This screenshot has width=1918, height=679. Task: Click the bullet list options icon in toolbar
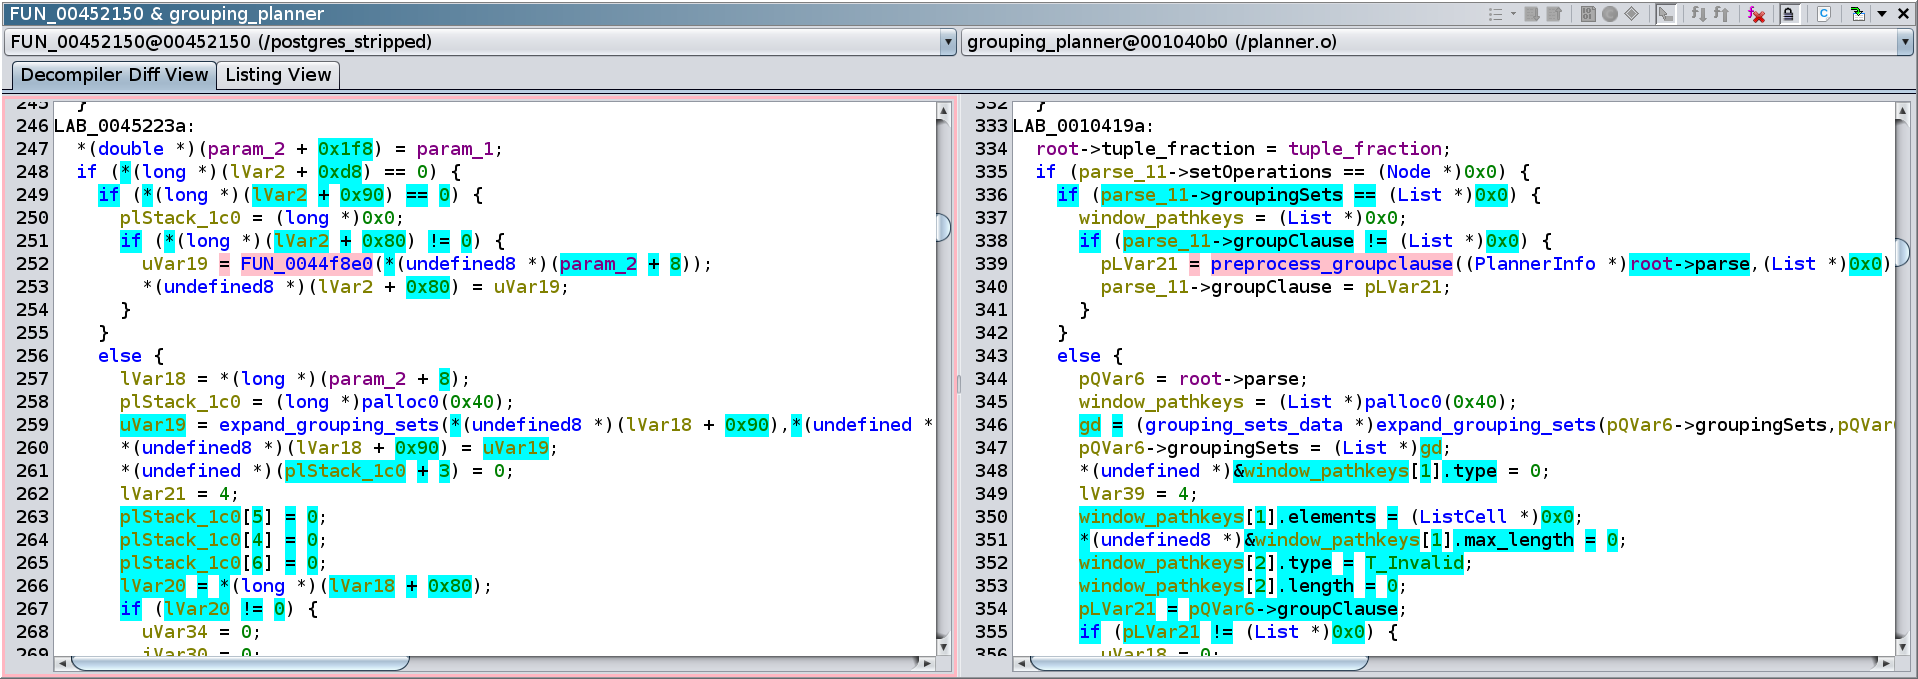pyautogui.click(x=1497, y=14)
